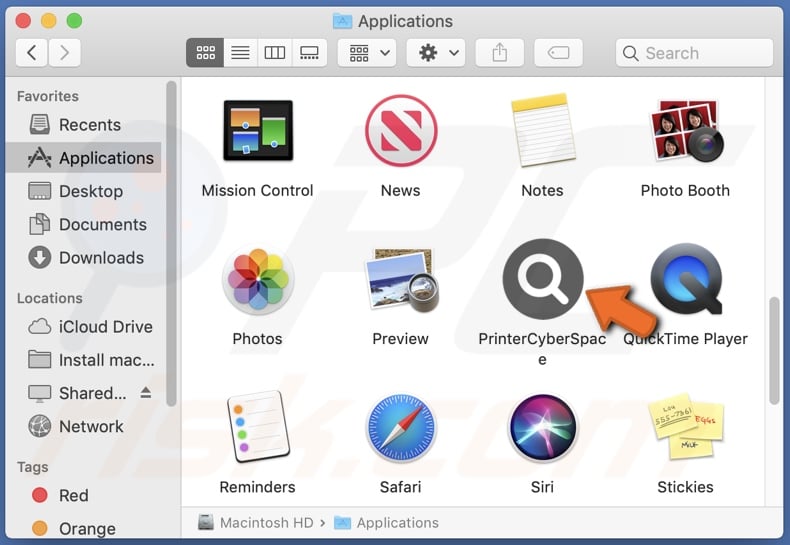
Task: Open iCloud Drive in the sidebar
Action: 84,326
